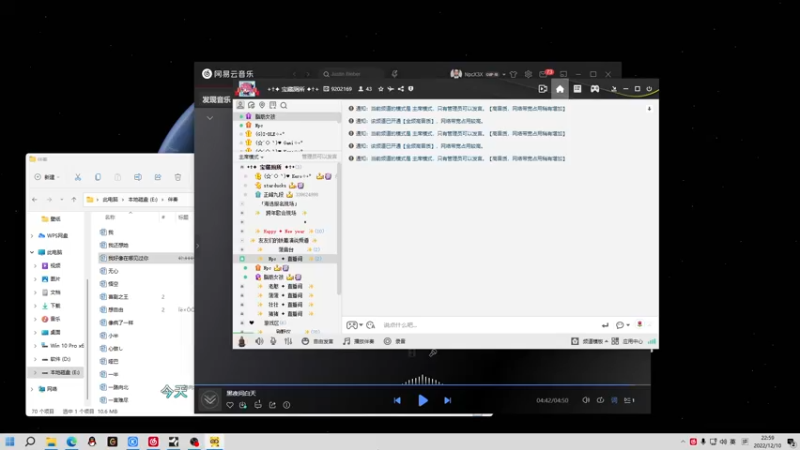
Task: Open NetEase Music settings gear icon
Action: tap(528, 74)
